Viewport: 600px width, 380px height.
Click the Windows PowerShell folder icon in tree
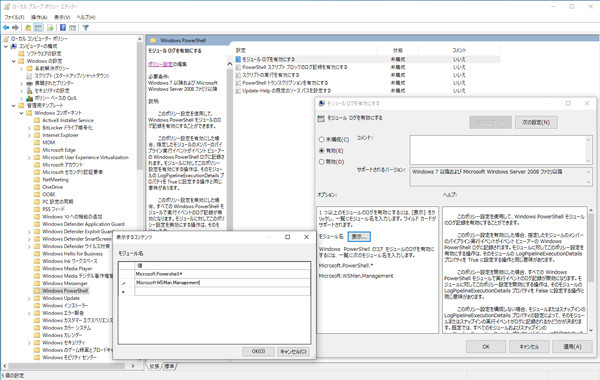37,291
